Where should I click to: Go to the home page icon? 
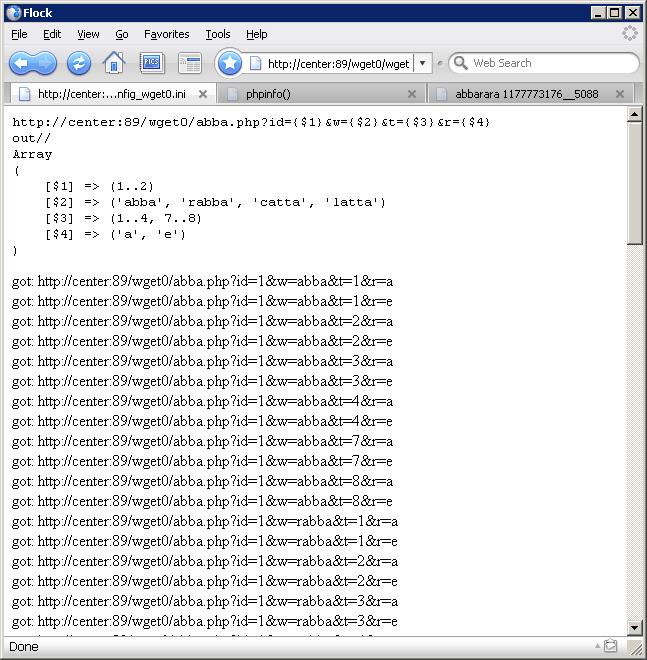tap(114, 63)
